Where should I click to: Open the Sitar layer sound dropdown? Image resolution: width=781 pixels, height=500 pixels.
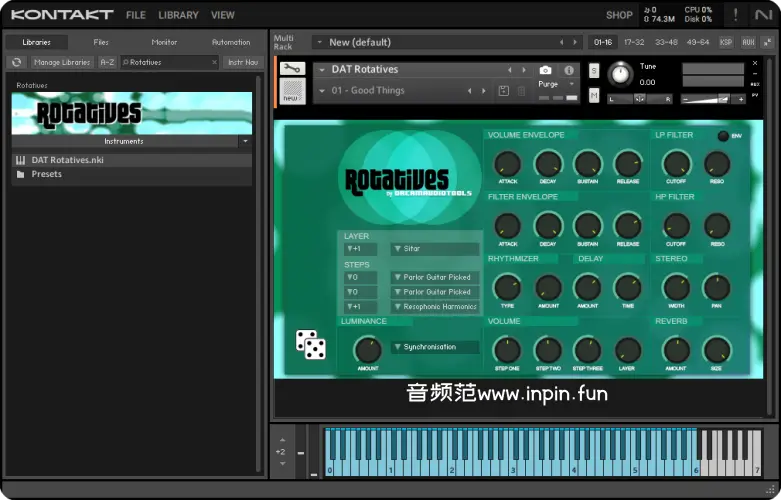tap(434, 249)
